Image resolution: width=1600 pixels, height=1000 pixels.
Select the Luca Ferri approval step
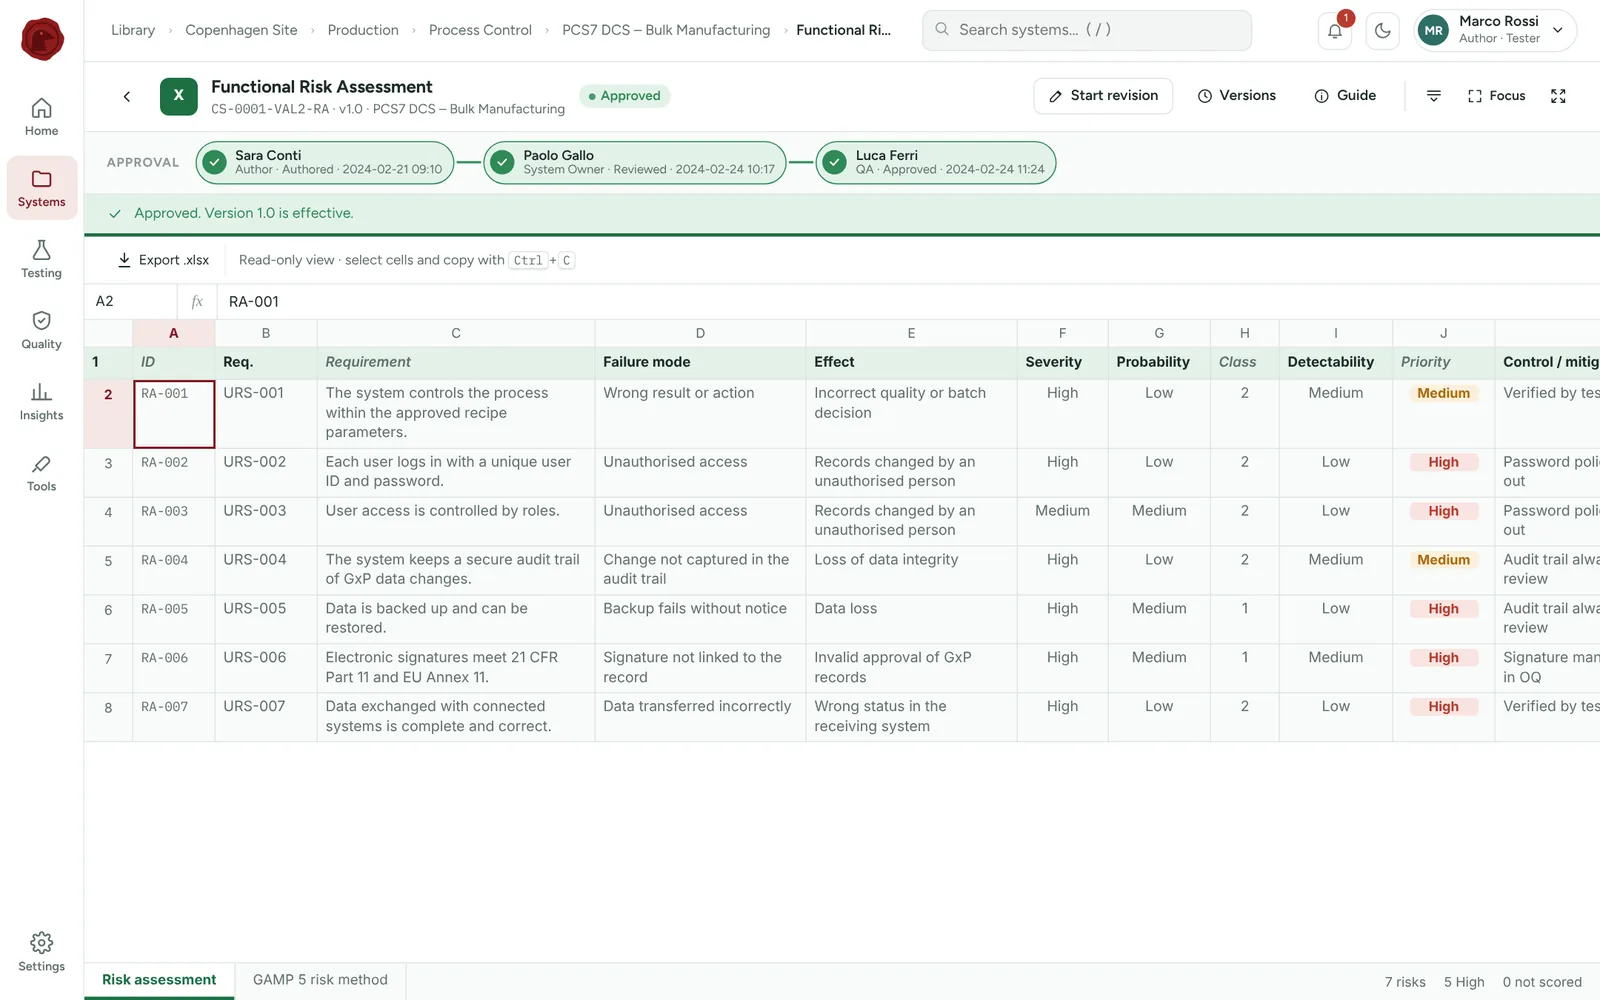click(x=936, y=163)
